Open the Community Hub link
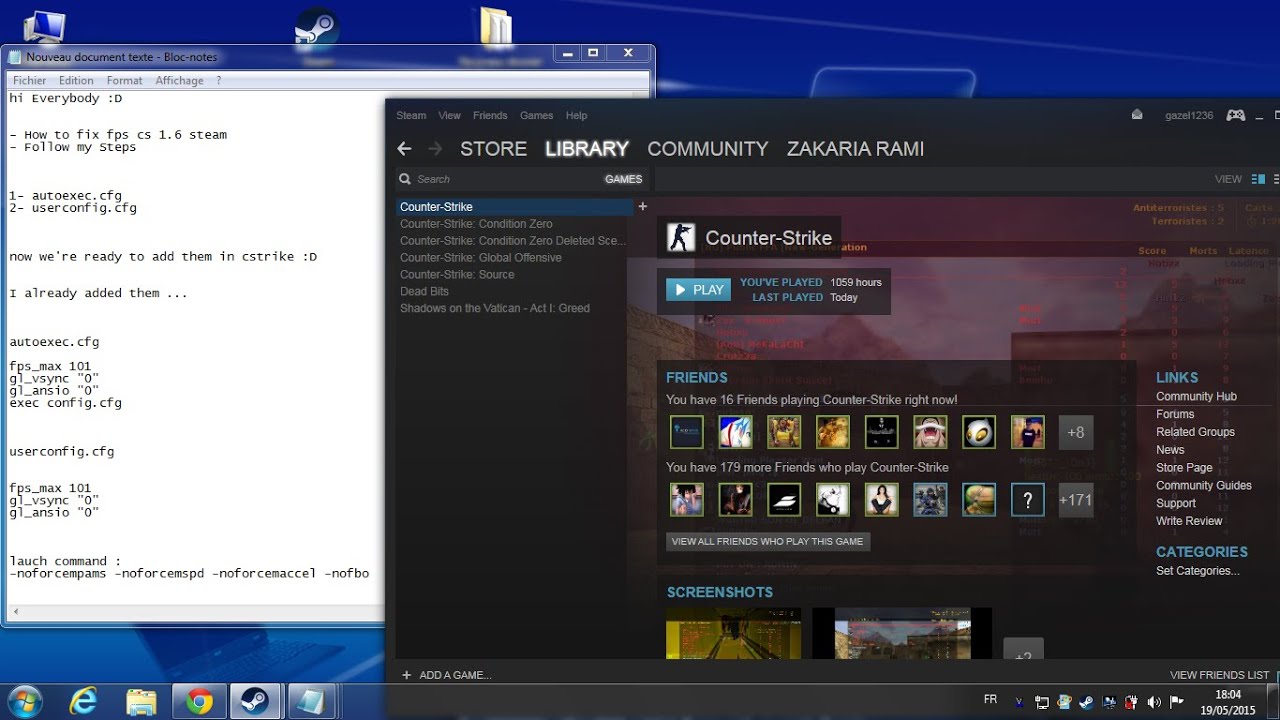The image size is (1280, 720). [x=1196, y=397]
